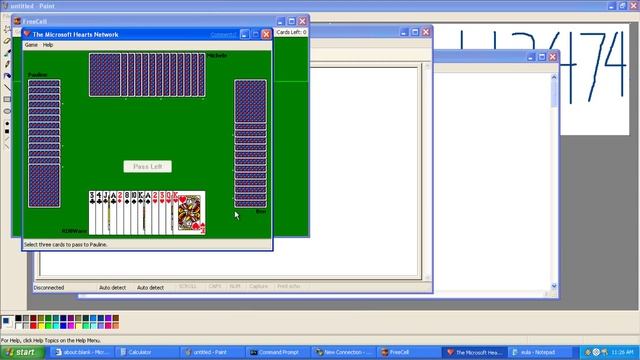Click Michele's face-down hand of cards
640x360 pixels.
tap(147, 75)
